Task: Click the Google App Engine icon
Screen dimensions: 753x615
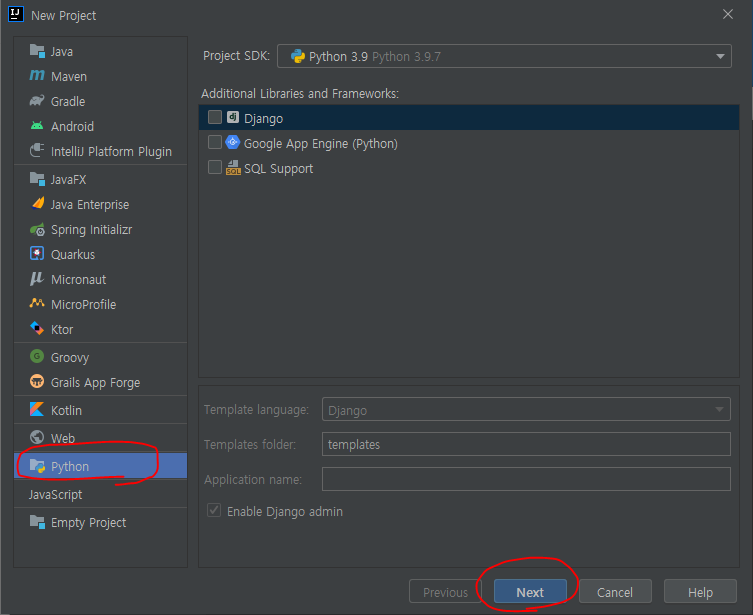Action: click(232, 142)
